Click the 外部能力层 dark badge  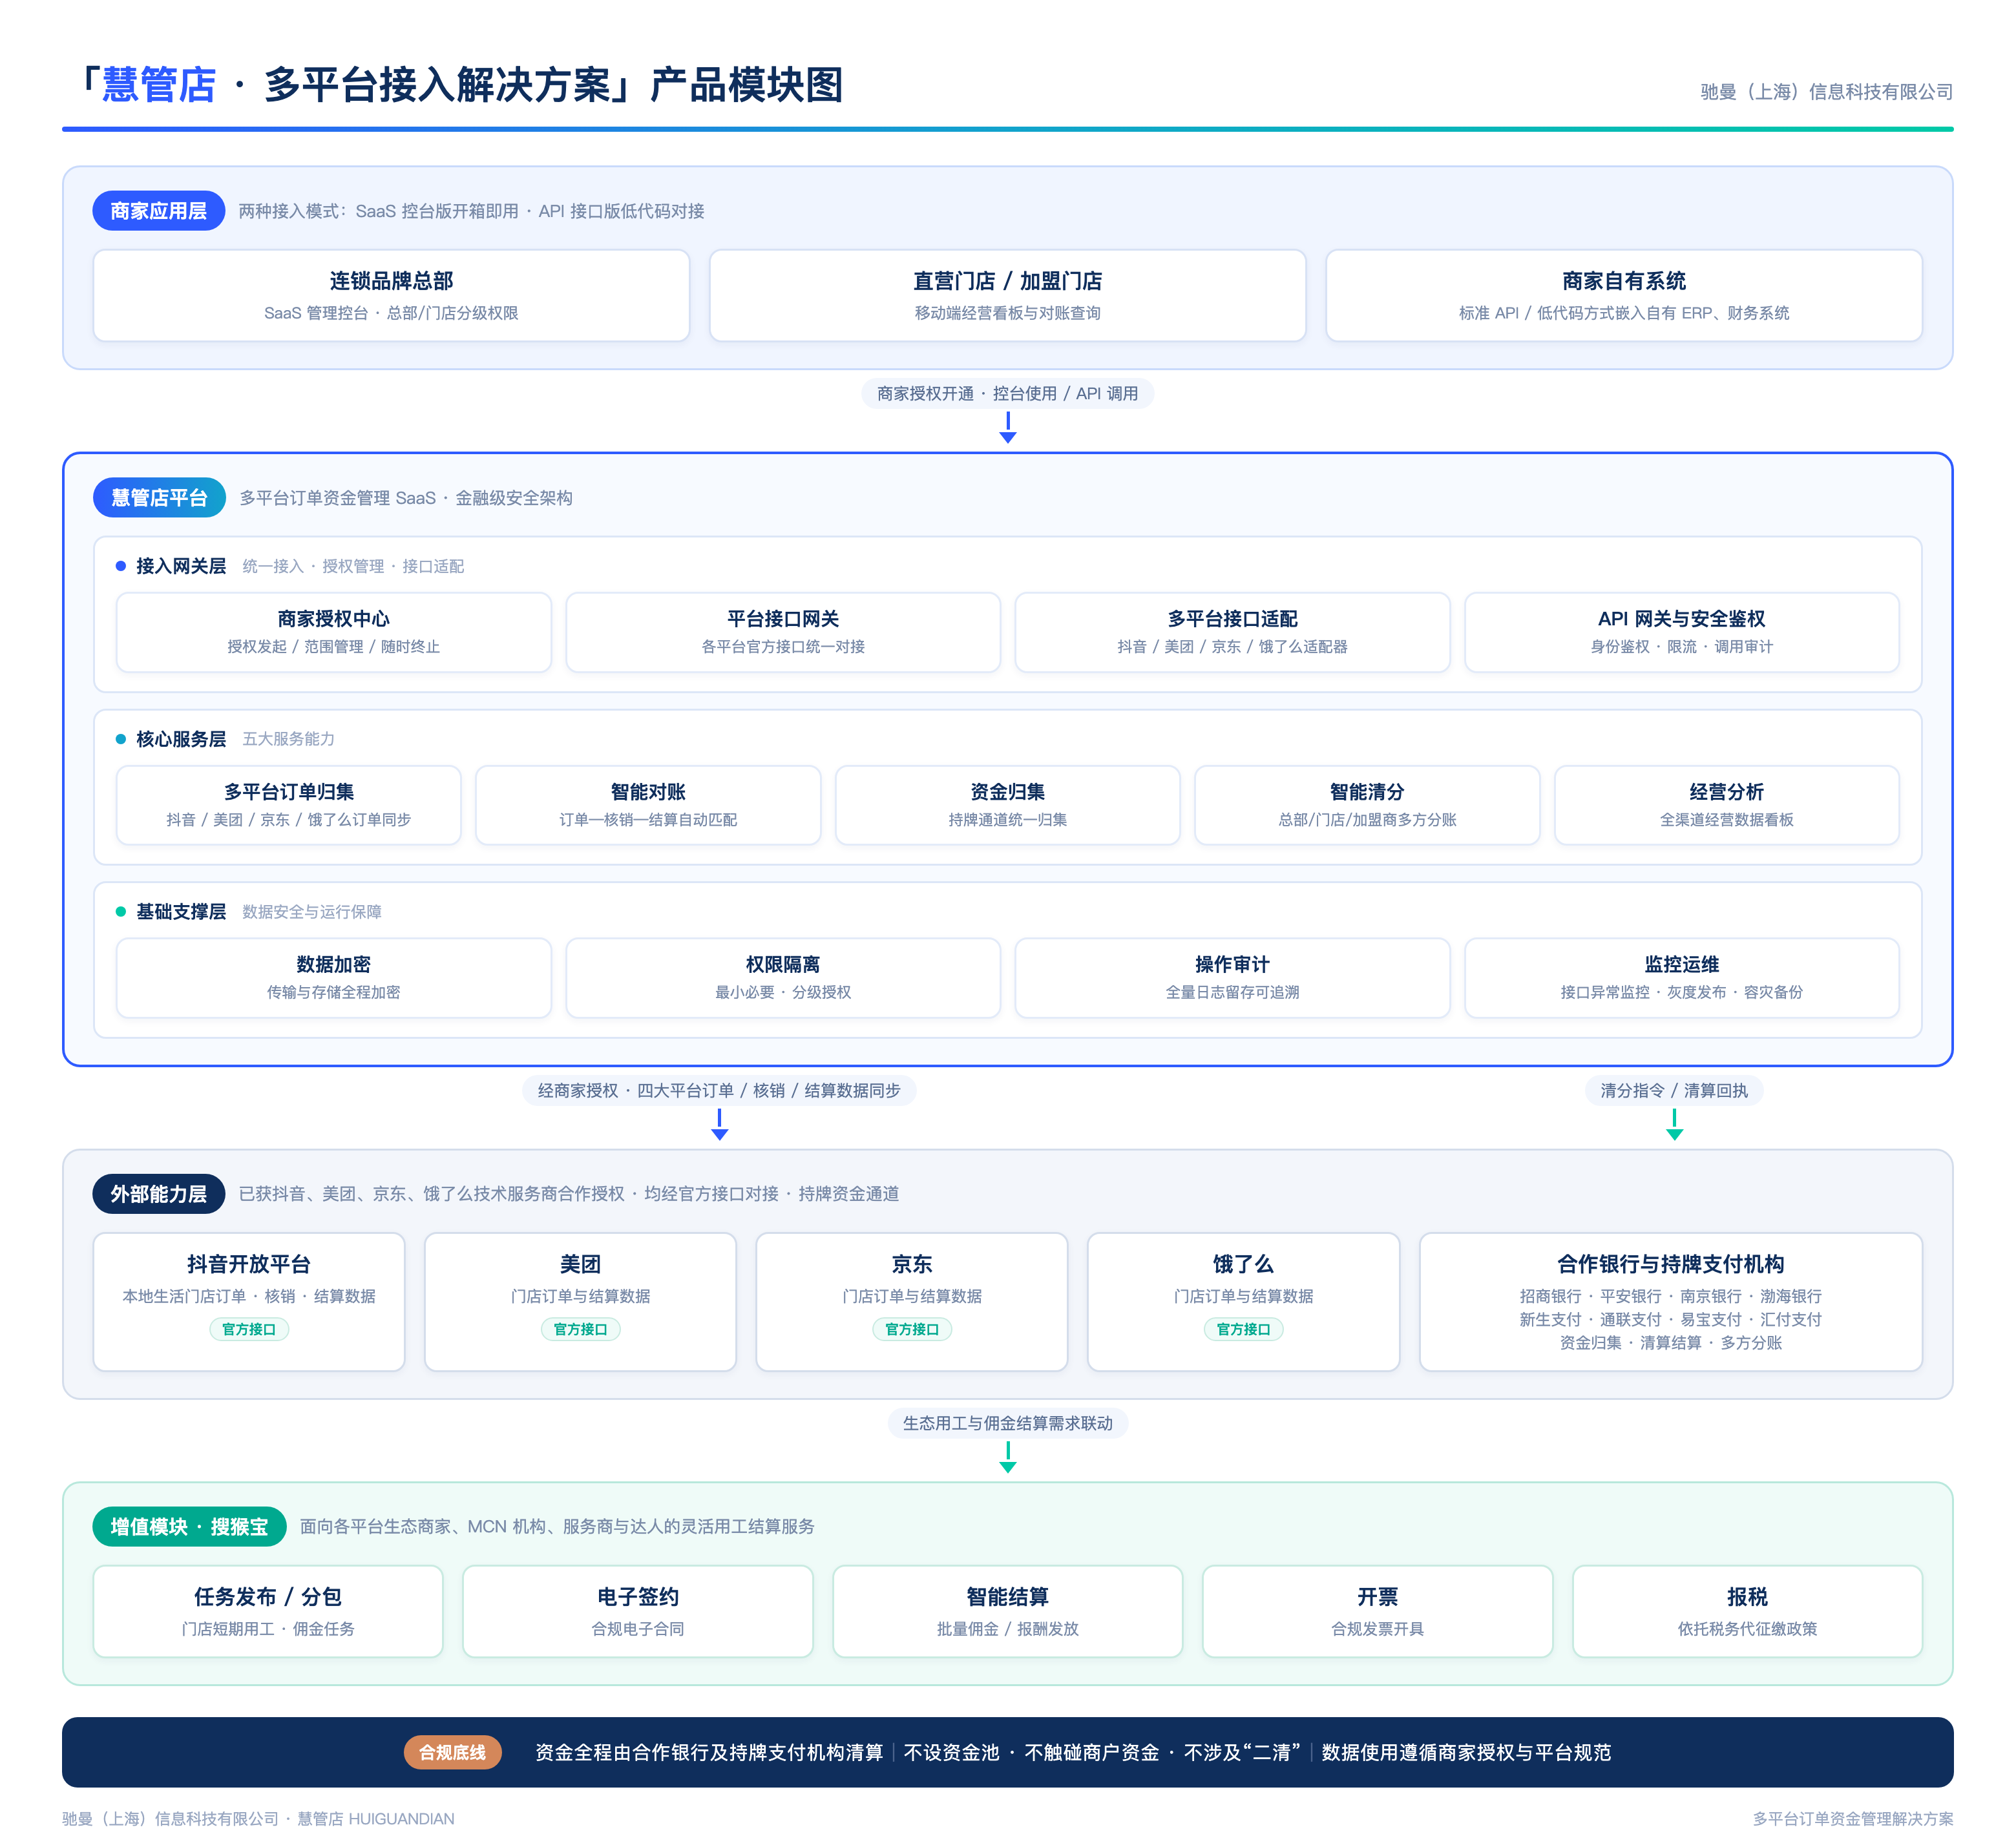158,1194
